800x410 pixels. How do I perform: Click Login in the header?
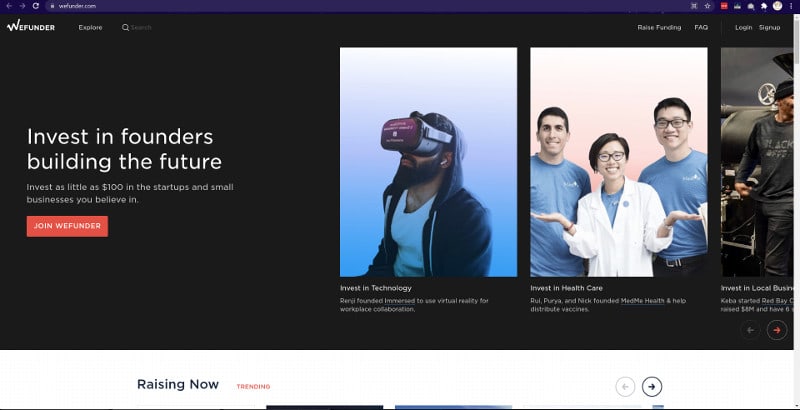tap(743, 28)
